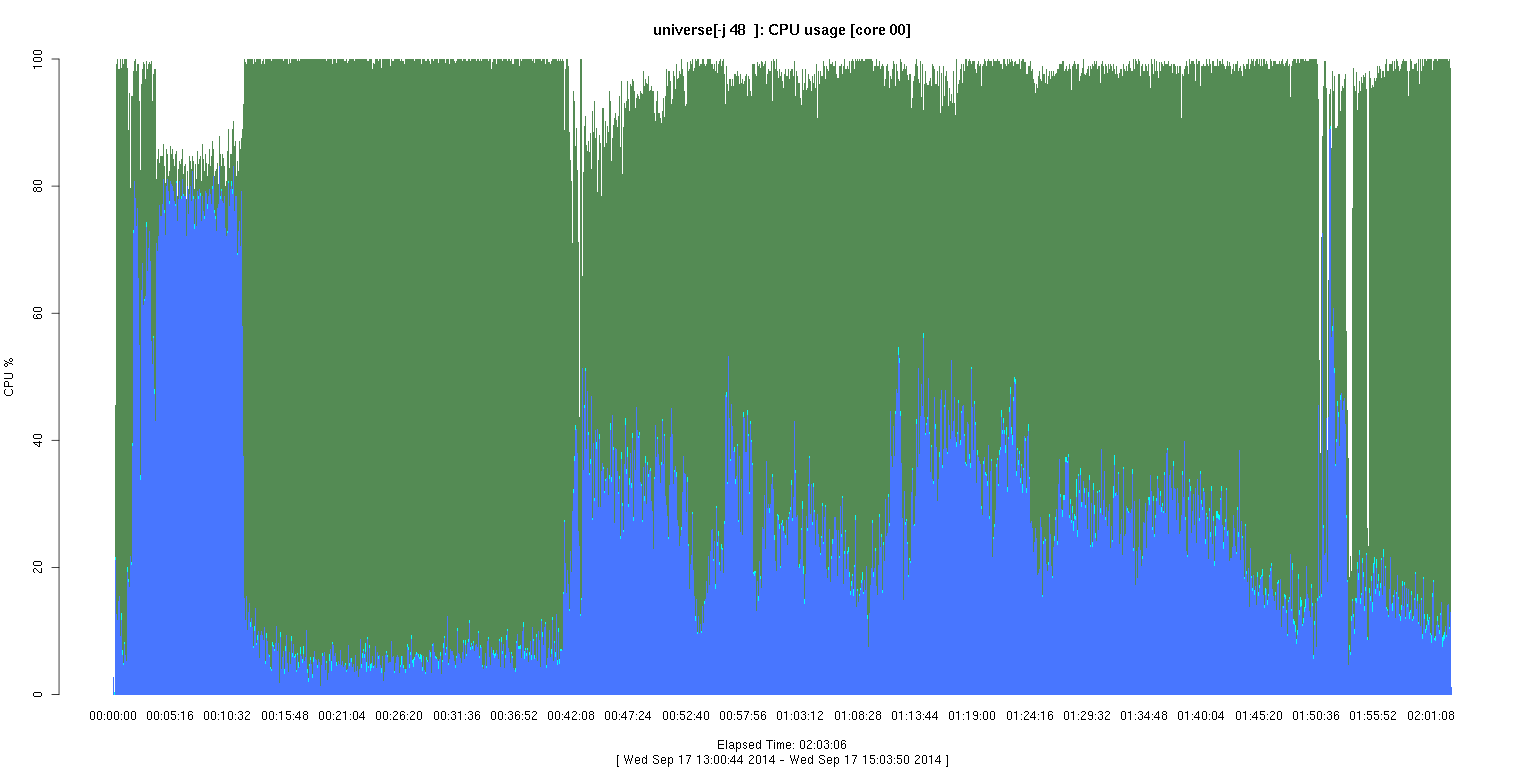Click the x-axis time label 00:21:04
This screenshot has height=768, width=1536.
coord(342,716)
